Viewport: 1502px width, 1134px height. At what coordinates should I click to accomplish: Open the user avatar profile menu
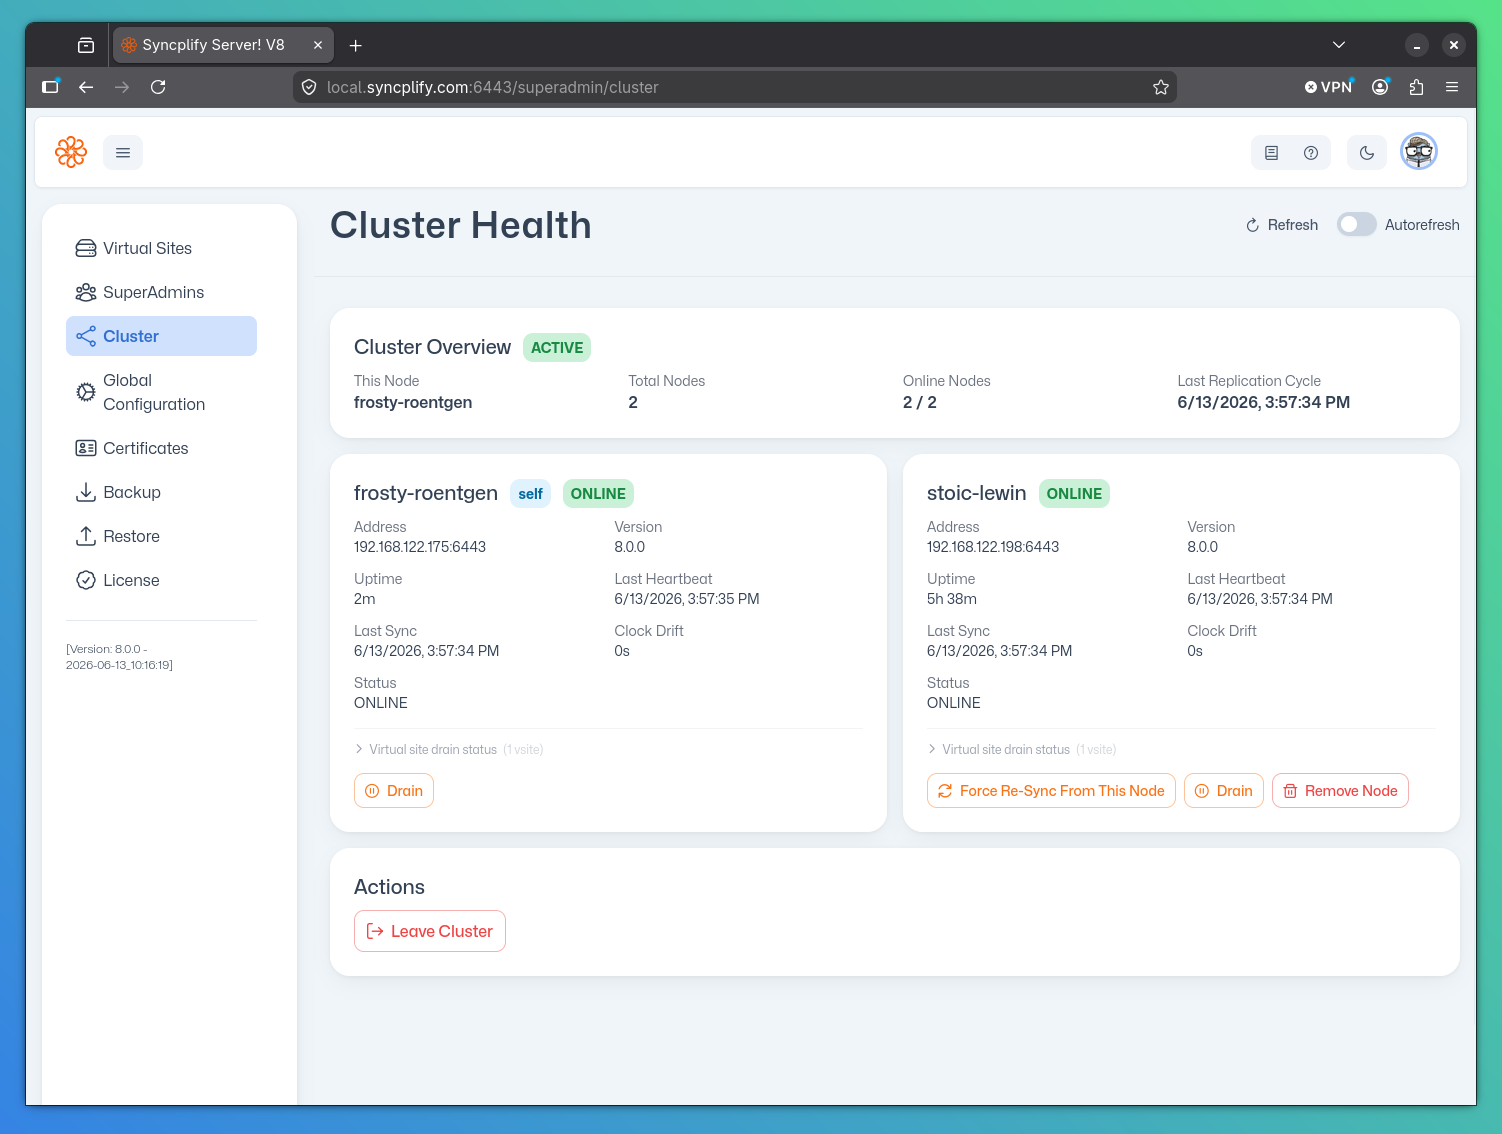1418,152
